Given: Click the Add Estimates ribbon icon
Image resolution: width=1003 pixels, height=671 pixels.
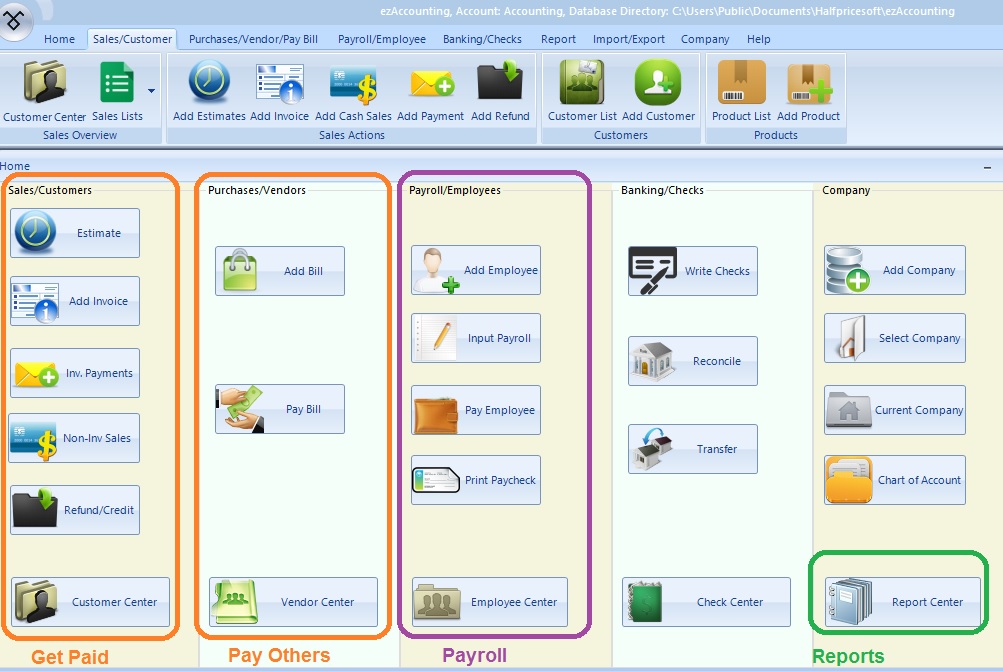Looking at the screenshot, I should [209, 84].
